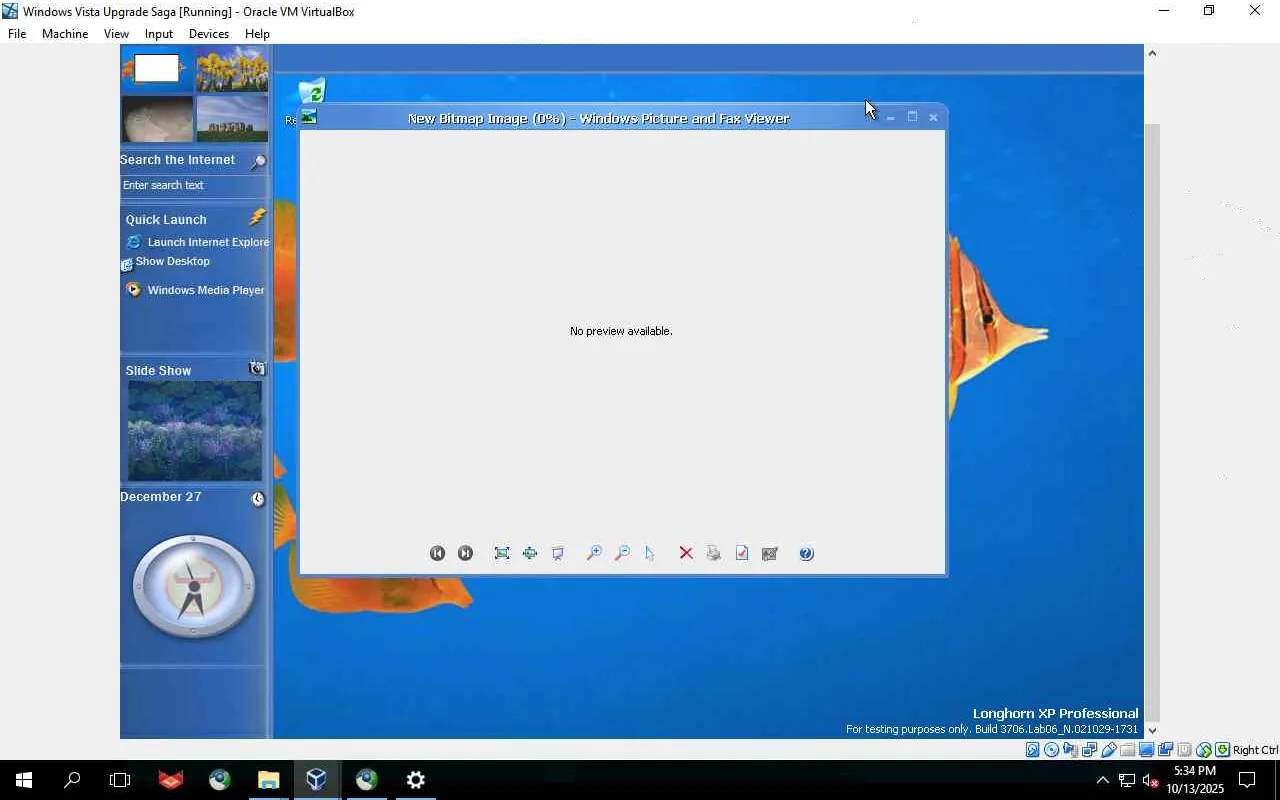Click the optical drive status icon
The height and width of the screenshot is (800, 1280).
tap(1052, 750)
